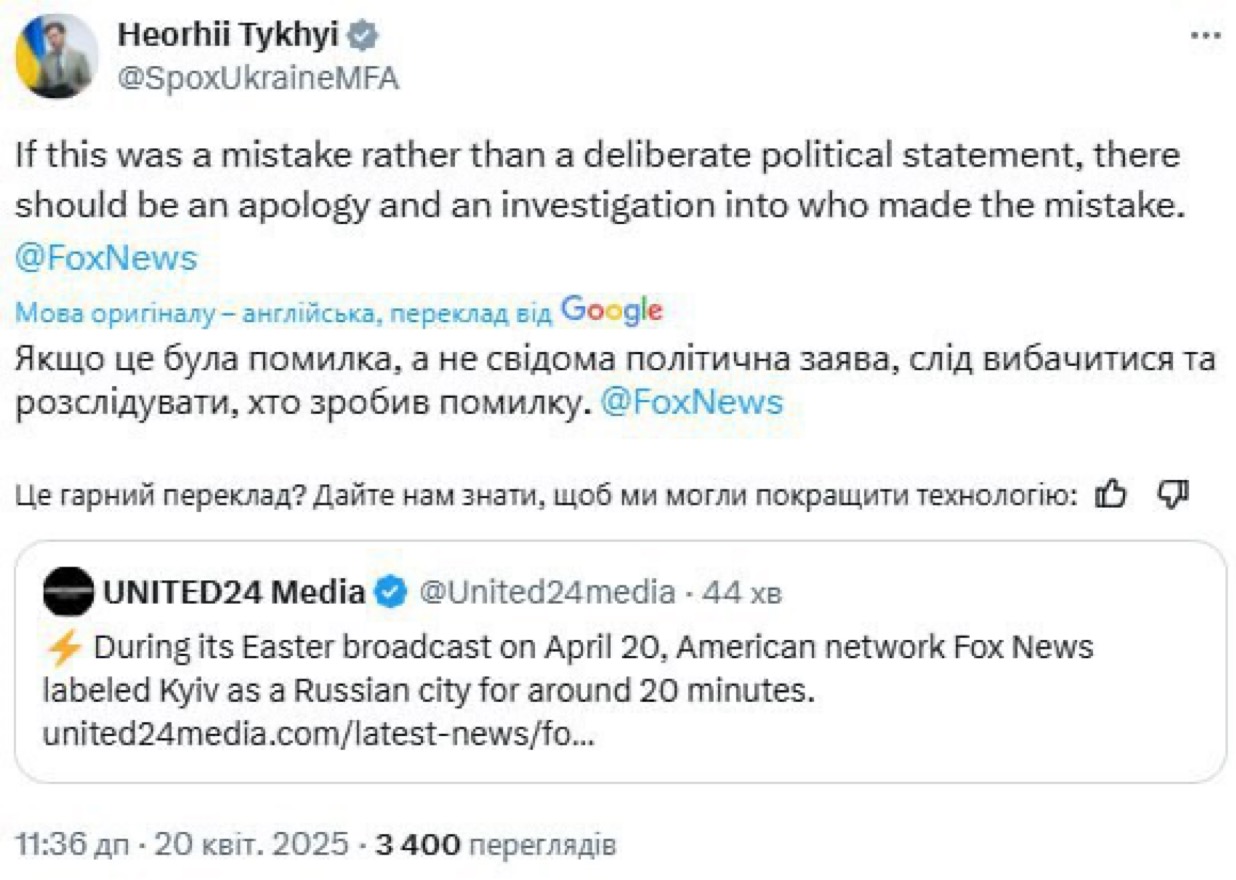This screenshot has height=880, width=1236.
Task: Open the UNITED24 Media account name
Action: (x=234, y=593)
